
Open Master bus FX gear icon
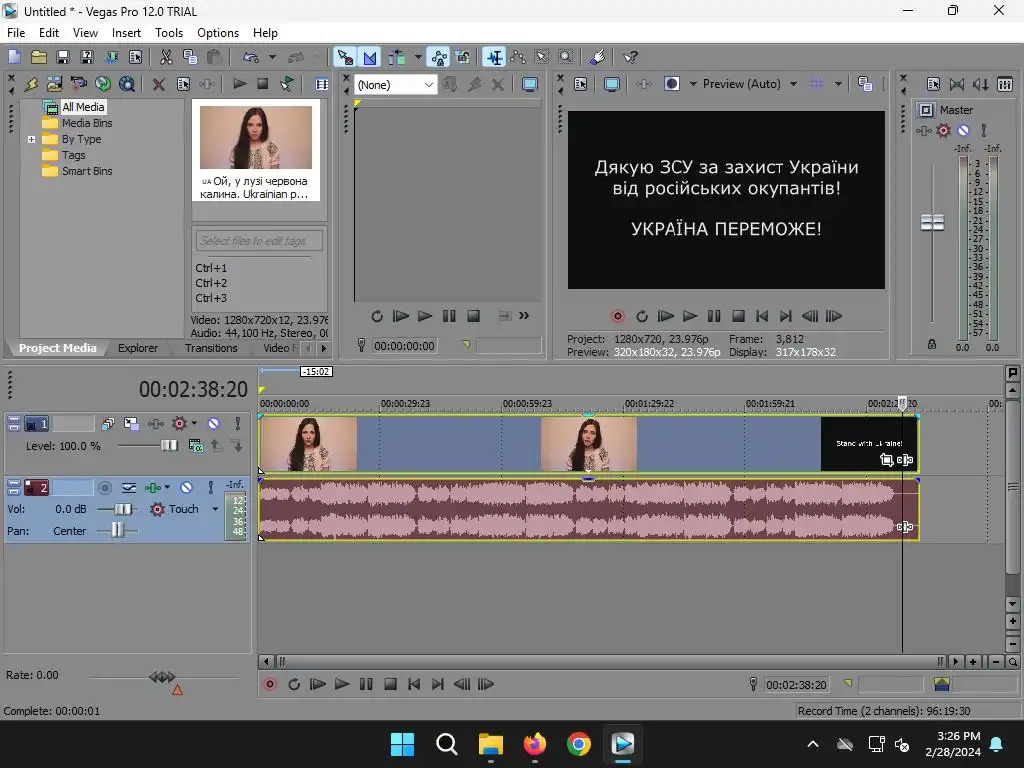[943, 131]
